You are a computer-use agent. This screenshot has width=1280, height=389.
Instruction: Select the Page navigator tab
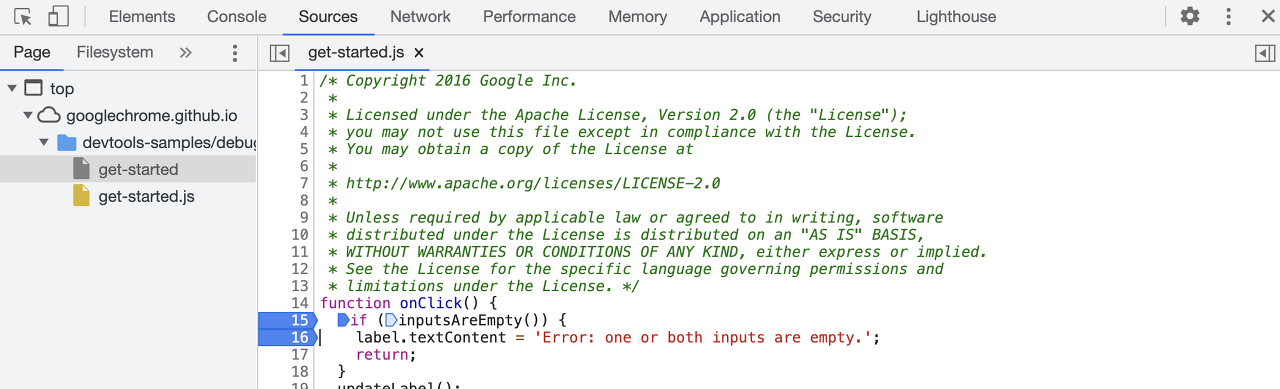32,52
